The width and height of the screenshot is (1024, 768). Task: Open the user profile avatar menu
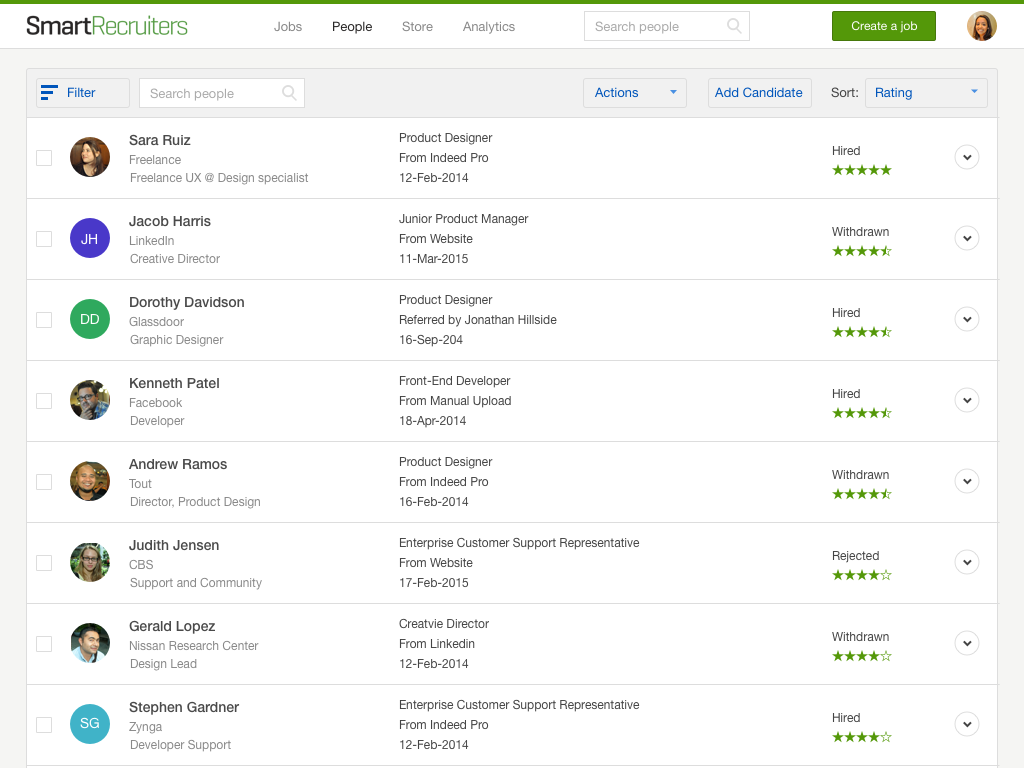tap(982, 26)
